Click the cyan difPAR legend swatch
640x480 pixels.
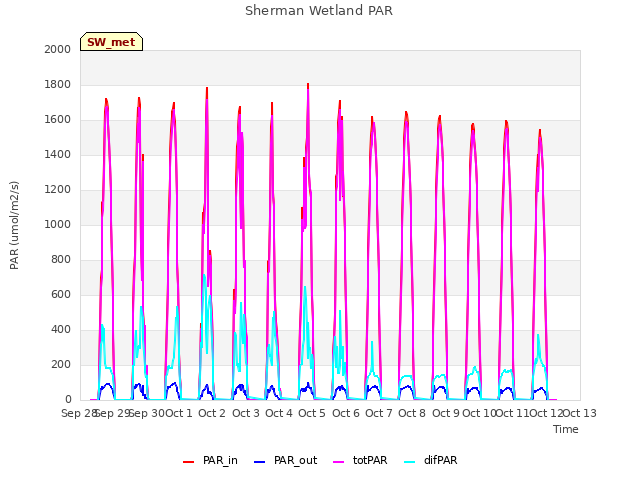[409, 462]
